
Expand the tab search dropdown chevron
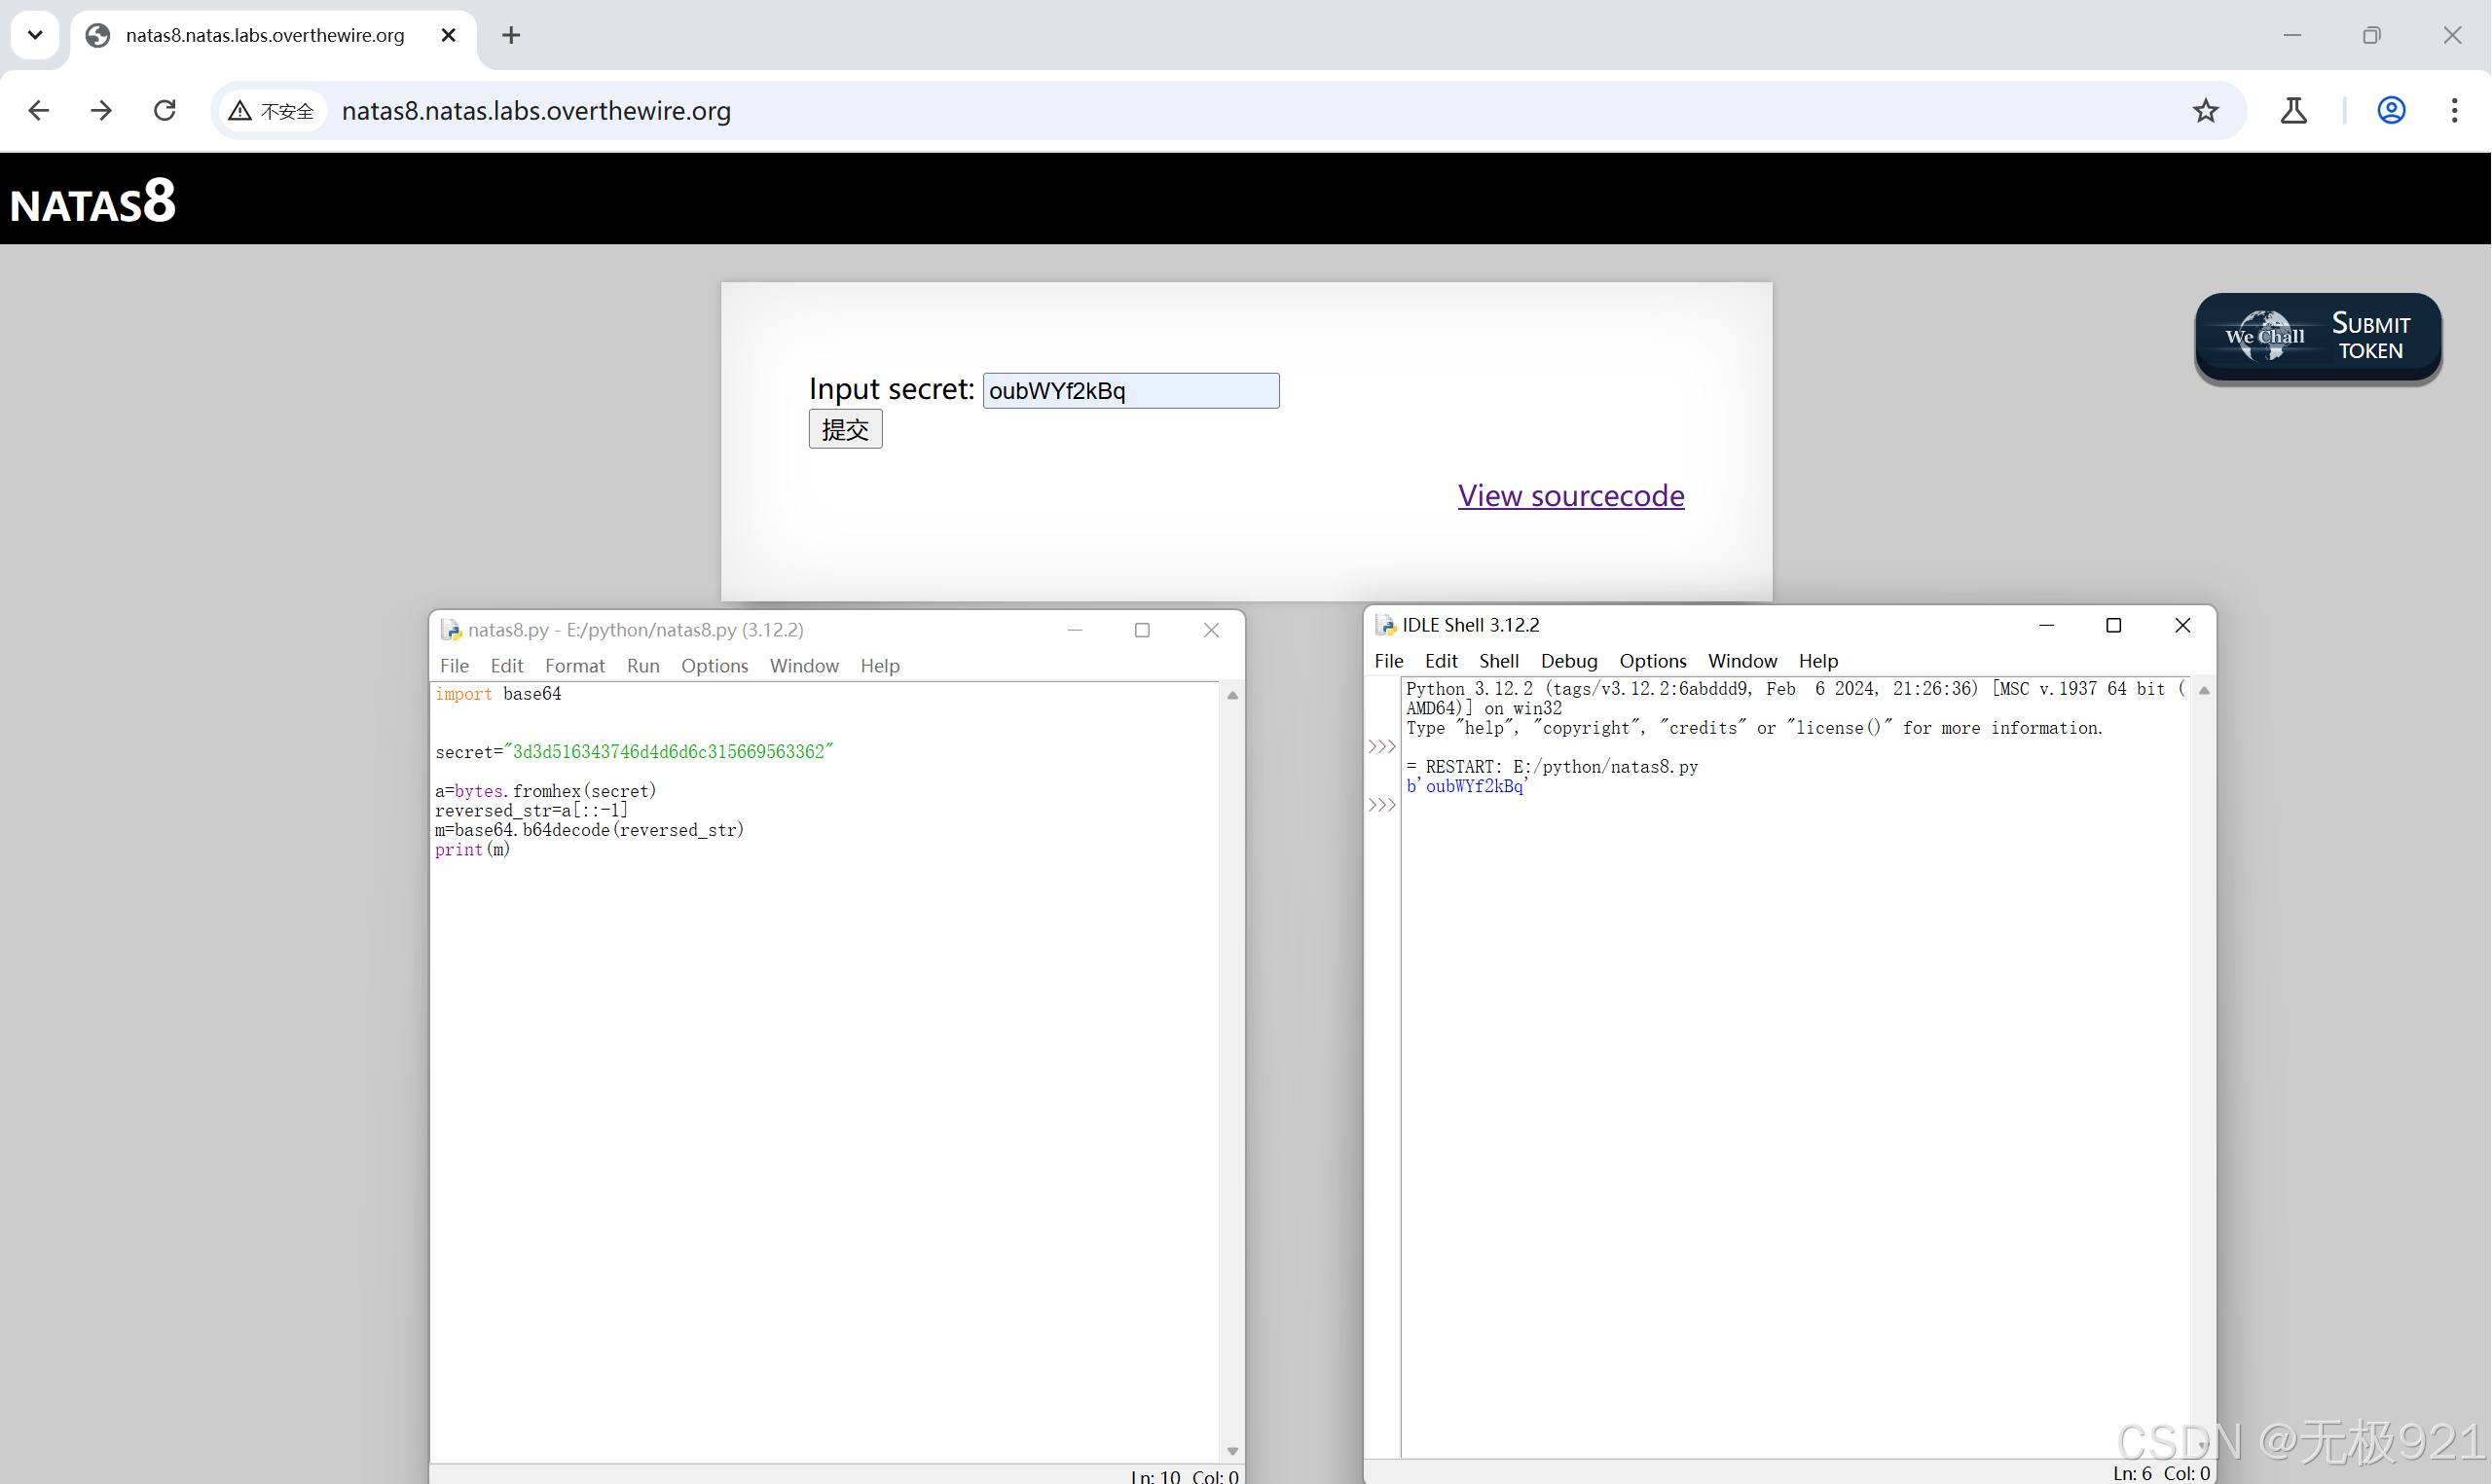pyautogui.click(x=35, y=35)
